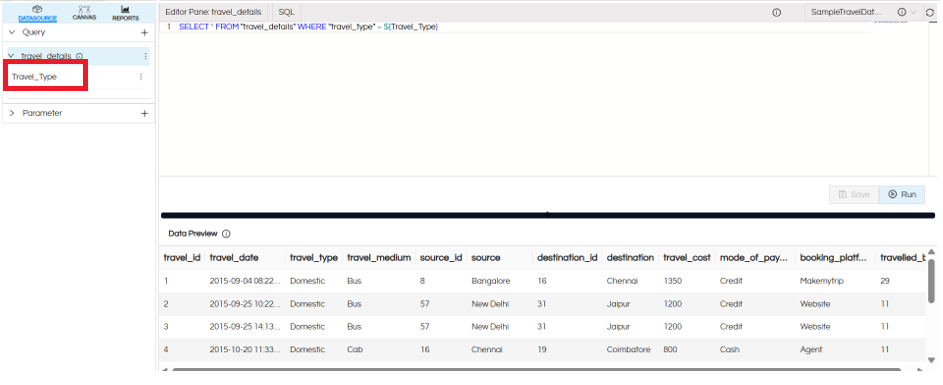Screen dimensions: 943x385
Task: Click the travel_medium column header
Action: 379,257
